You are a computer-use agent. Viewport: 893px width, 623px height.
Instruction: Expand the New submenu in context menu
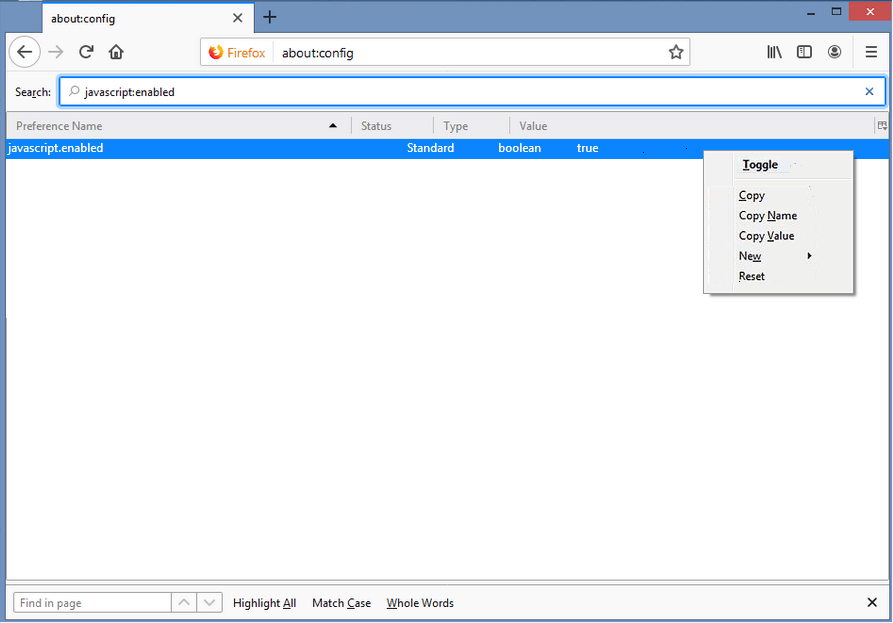click(750, 255)
